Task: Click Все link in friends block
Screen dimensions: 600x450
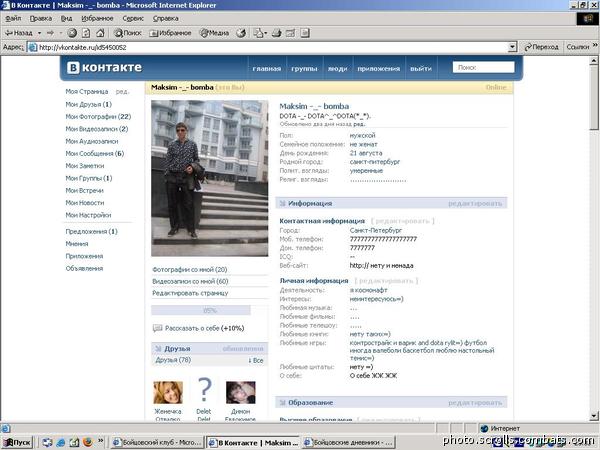Action: tap(256, 360)
